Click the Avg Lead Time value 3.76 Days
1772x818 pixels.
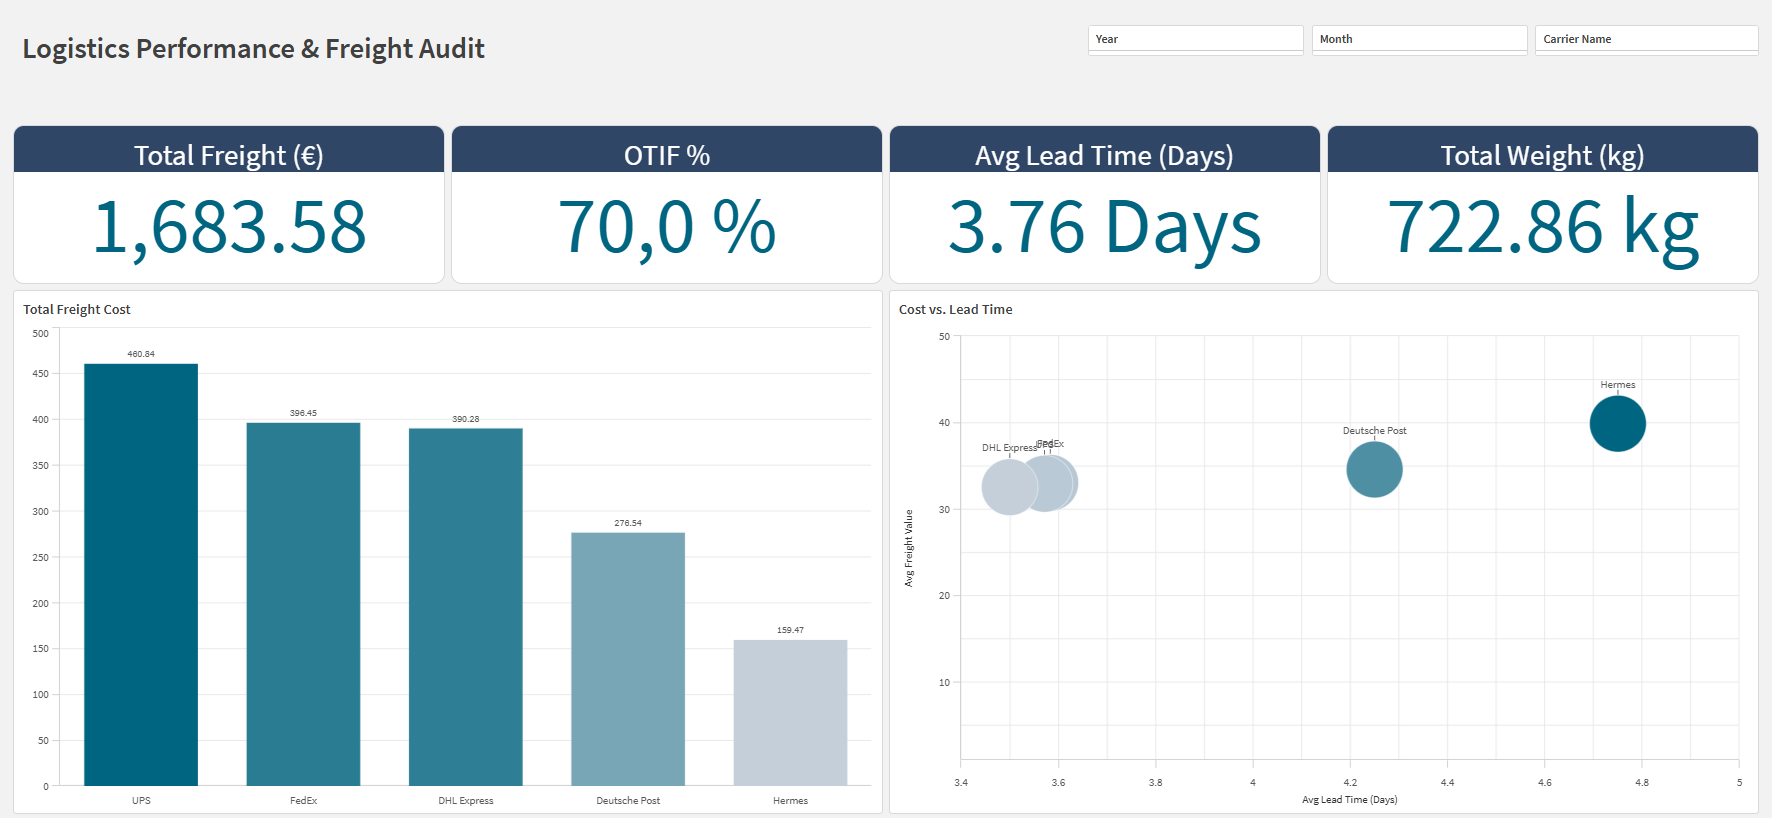[x=1105, y=229]
